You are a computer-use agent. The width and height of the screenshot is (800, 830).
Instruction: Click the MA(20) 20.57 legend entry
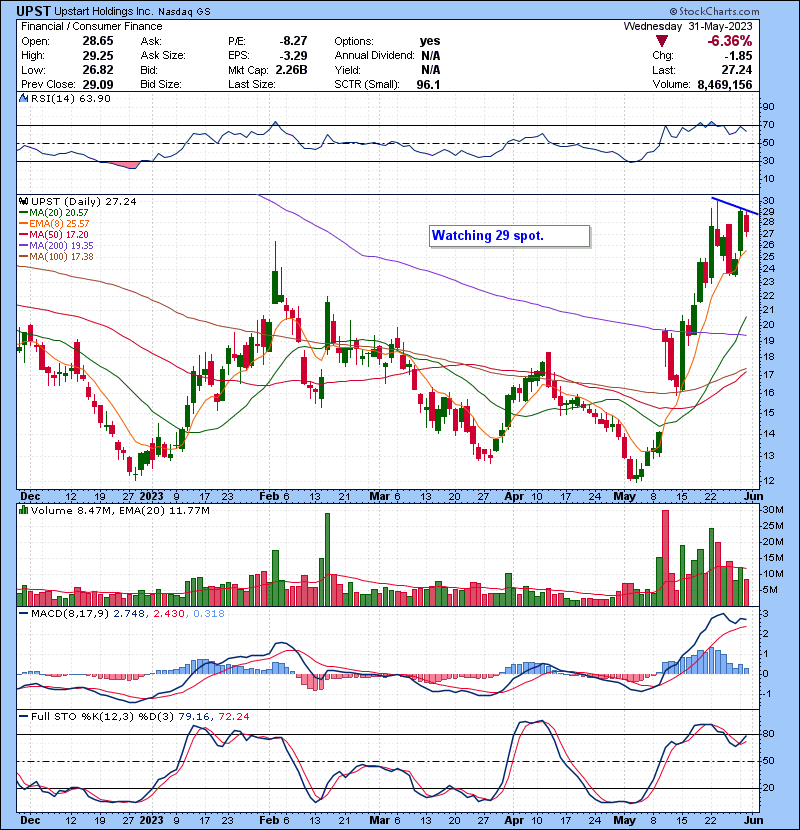pyautogui.click(x=54, y=213)
